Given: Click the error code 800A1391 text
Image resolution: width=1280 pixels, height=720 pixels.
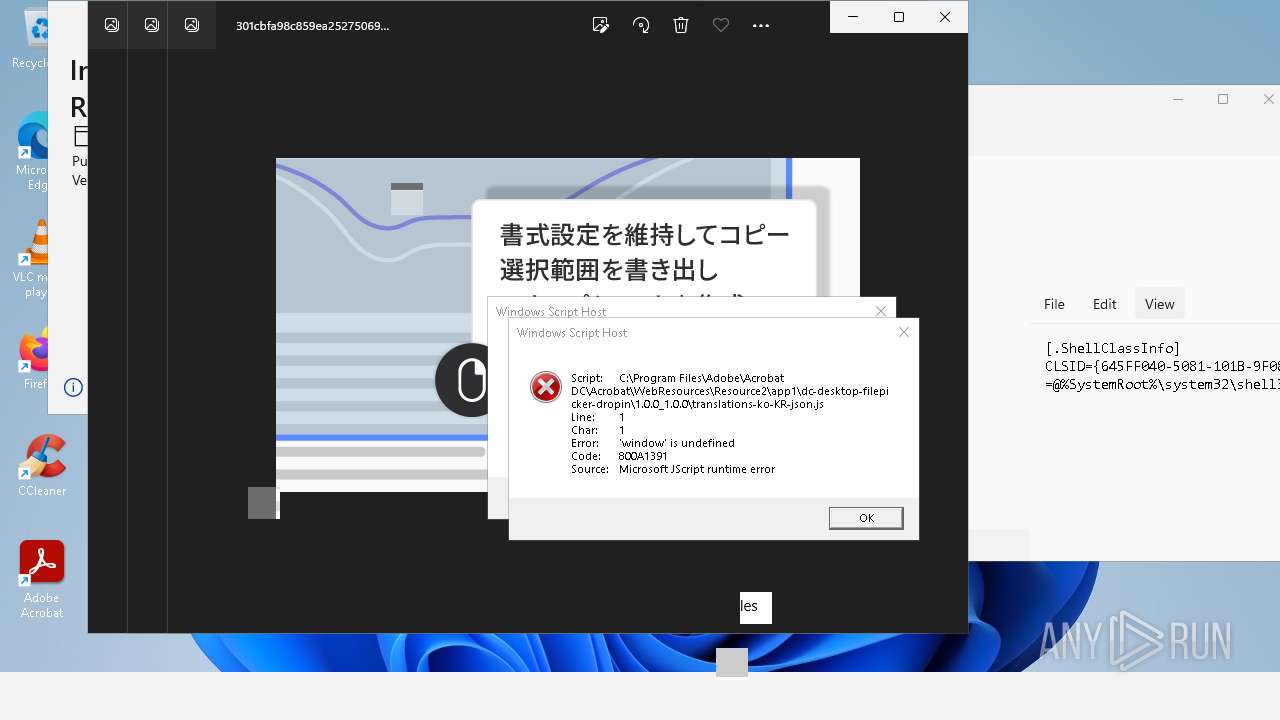Looking at the screenshot, I should pyautogui.click(x=643, y=456).
